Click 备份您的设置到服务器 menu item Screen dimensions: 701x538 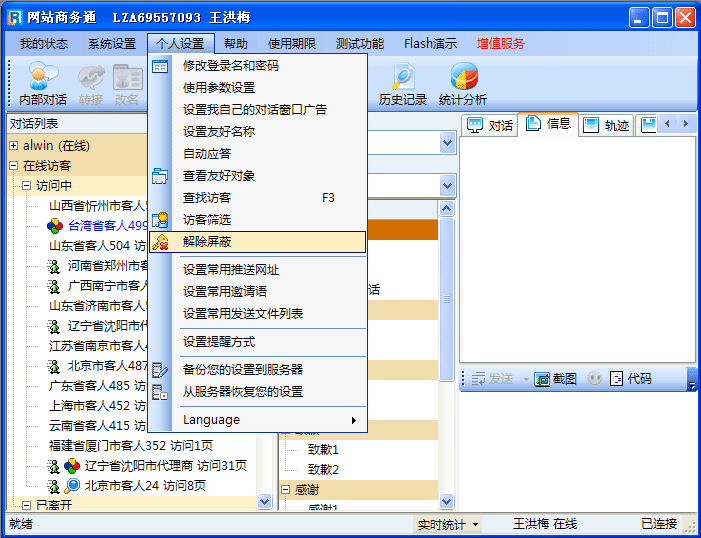point(243,370)
